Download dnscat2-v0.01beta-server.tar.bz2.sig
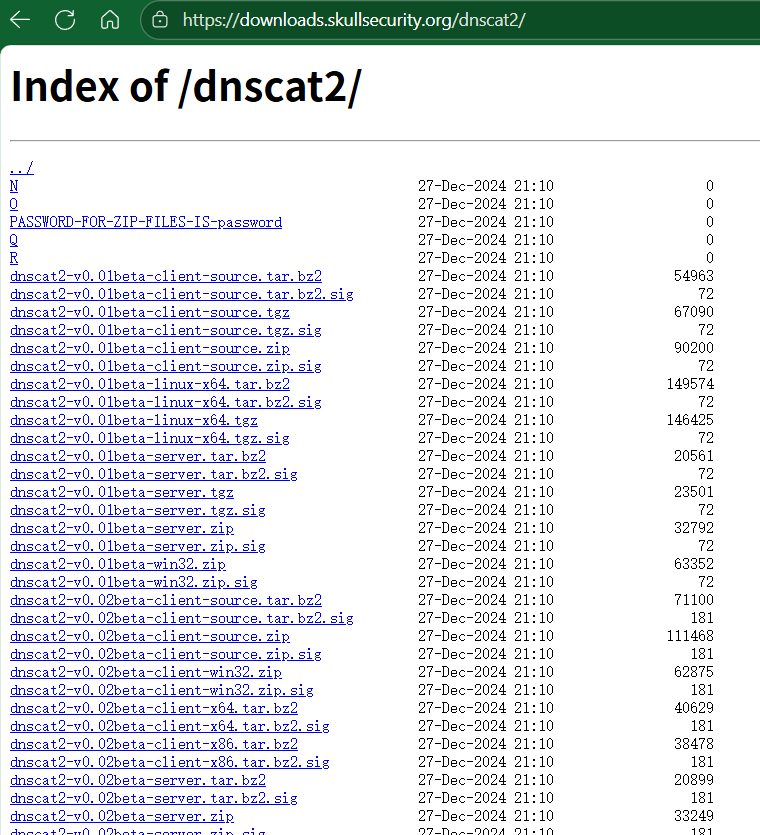 [154, 474]
